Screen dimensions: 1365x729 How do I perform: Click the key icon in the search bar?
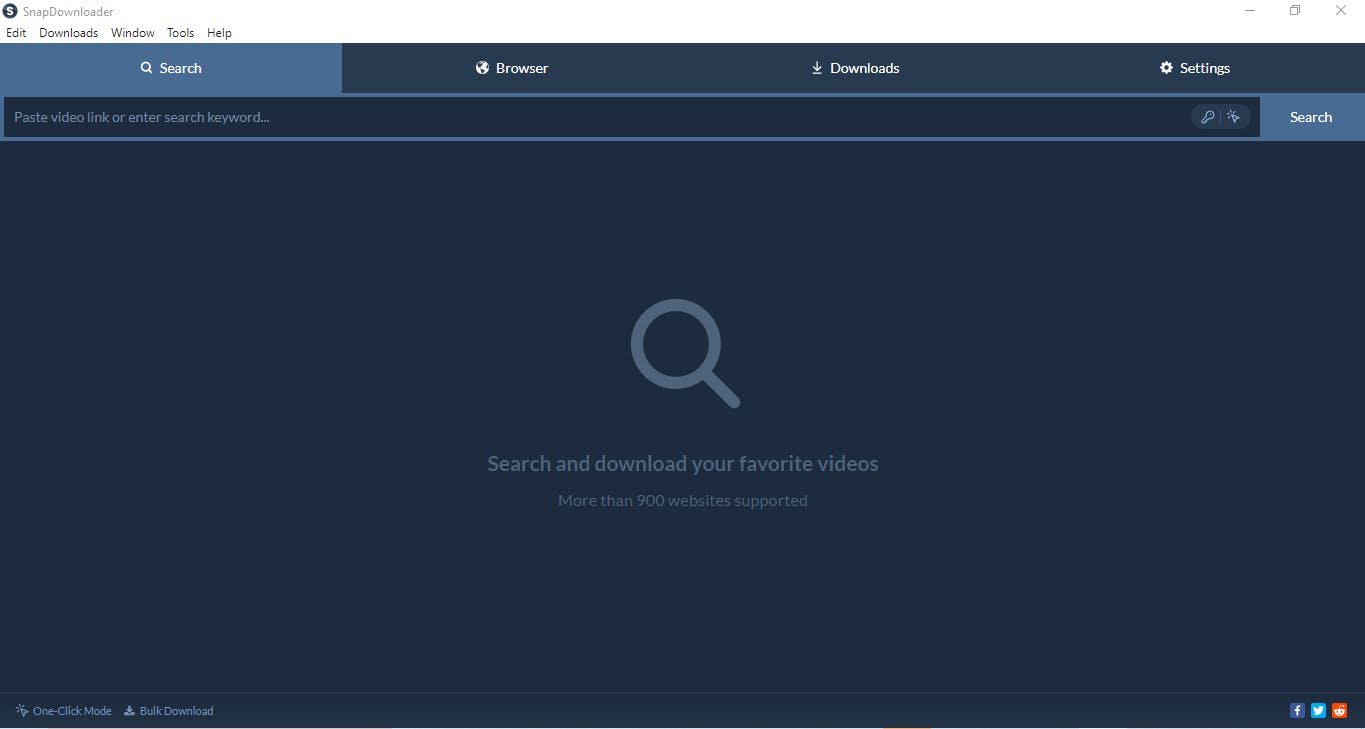[x=1207, y=117]
